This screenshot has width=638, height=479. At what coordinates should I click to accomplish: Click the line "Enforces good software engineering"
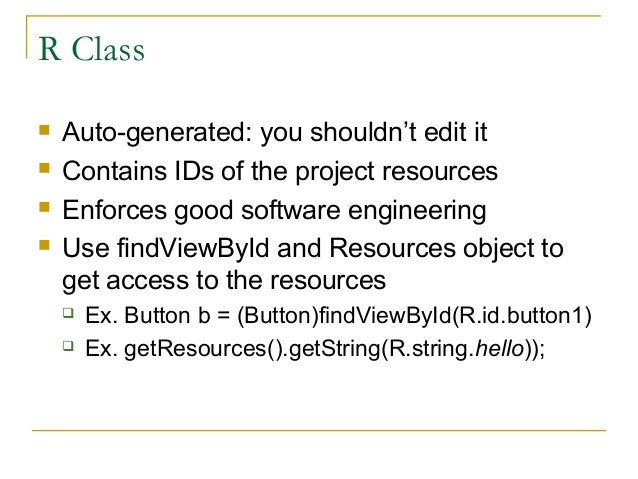click(274, 210)
